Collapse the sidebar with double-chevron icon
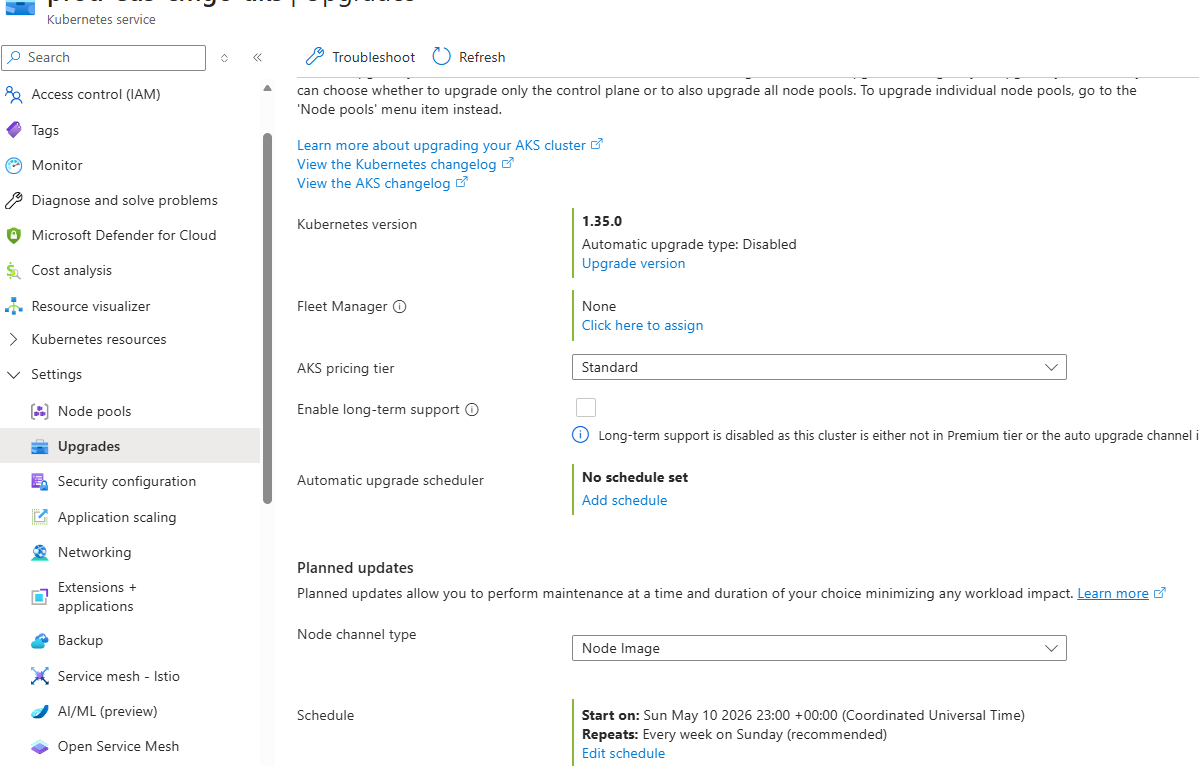The width and height of the screenshot is (1199, 766). click(x=258, y=57)
